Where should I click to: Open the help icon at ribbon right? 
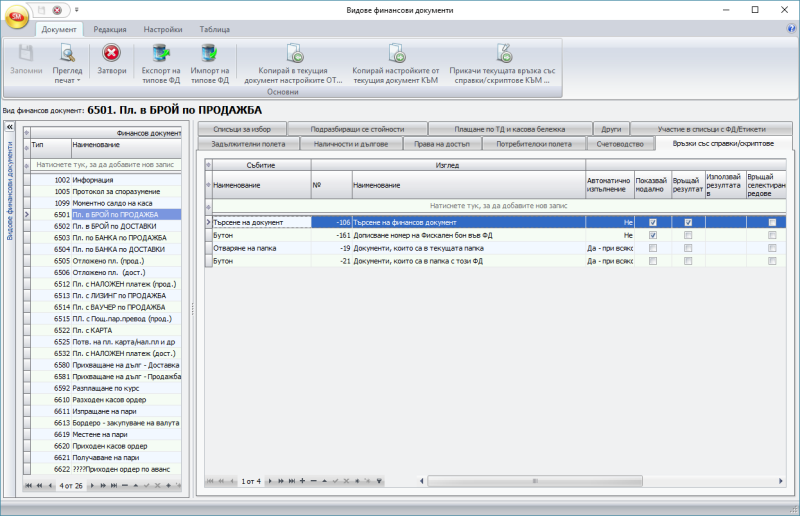click(x=791, y=29)
